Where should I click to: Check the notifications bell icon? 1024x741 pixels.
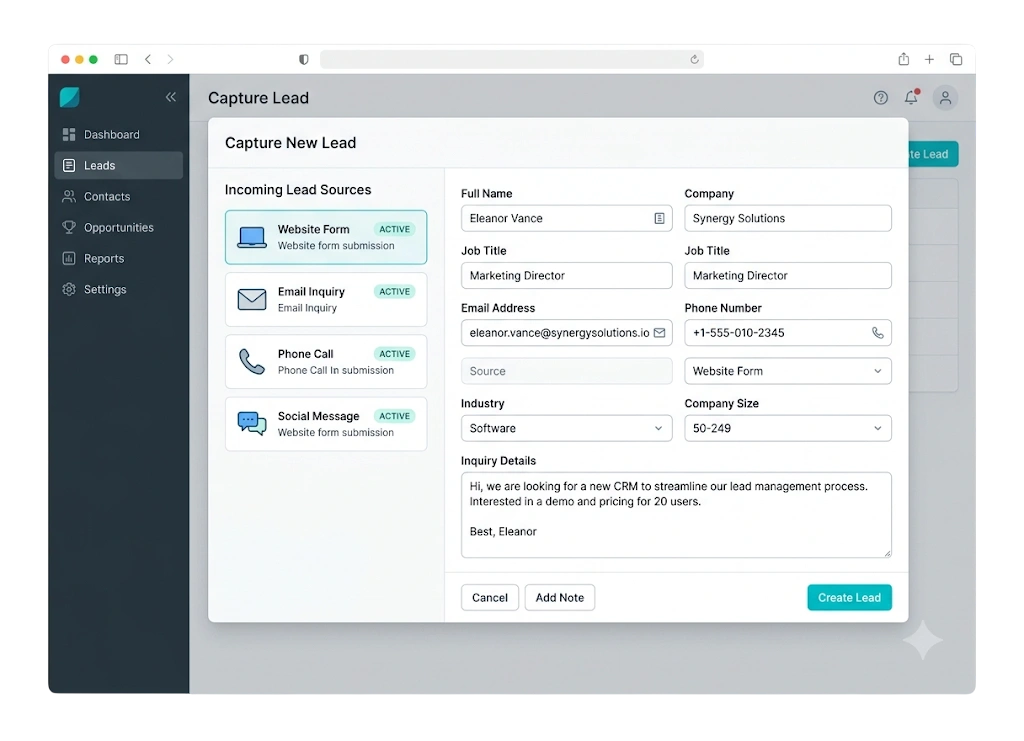[x=911, y=97]
